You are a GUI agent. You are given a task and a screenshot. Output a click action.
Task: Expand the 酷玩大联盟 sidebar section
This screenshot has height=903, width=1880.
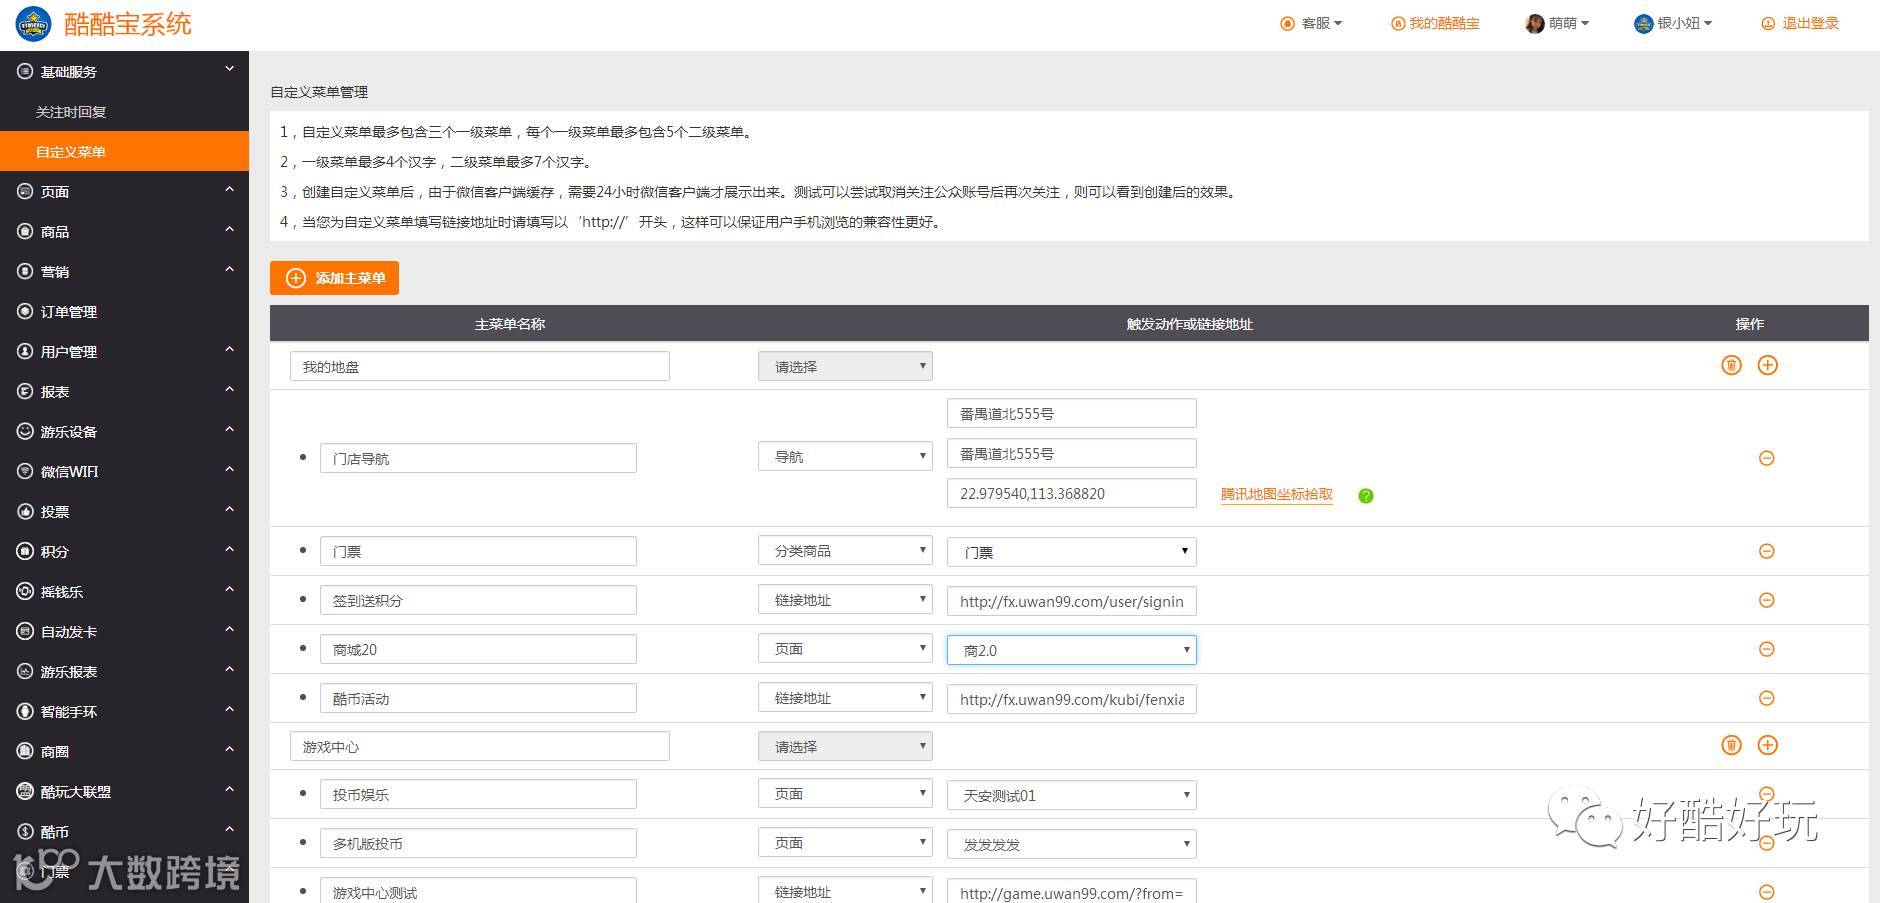124,791
